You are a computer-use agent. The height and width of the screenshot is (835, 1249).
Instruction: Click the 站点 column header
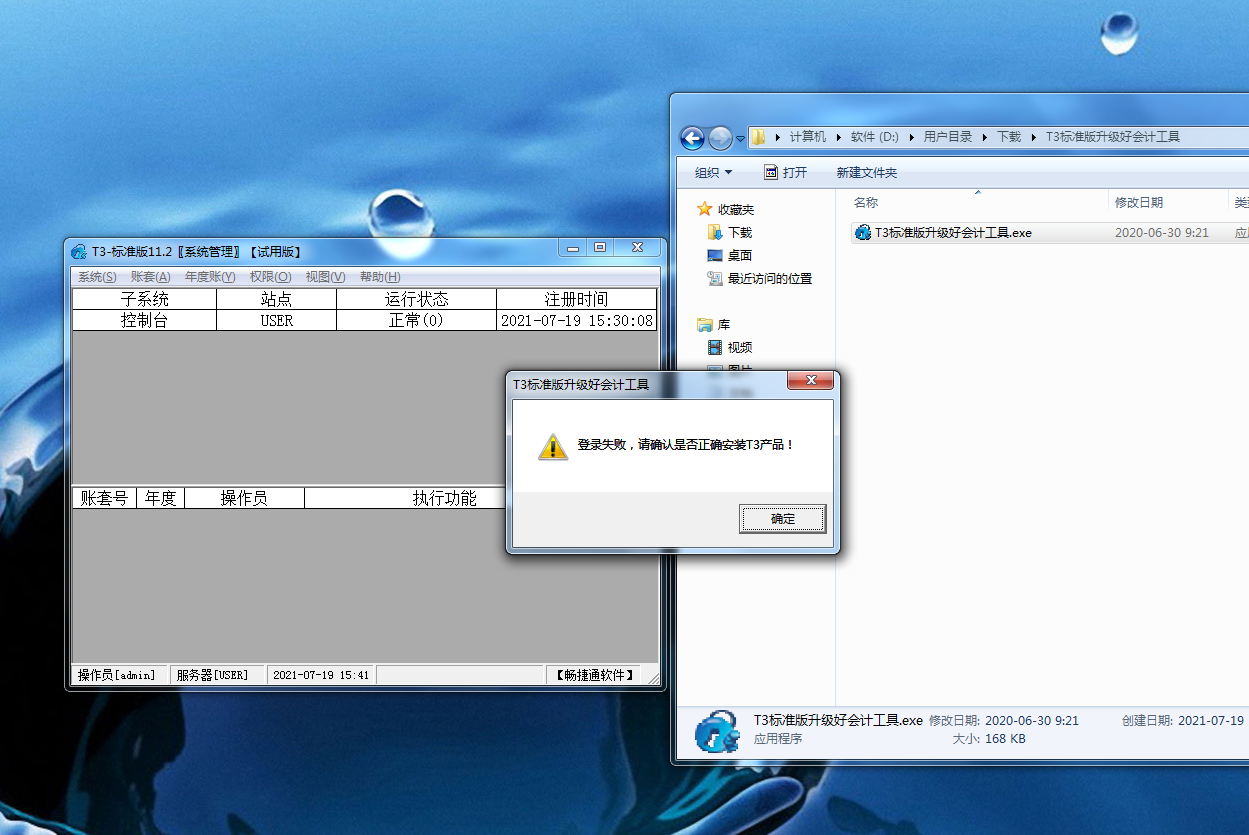click(277, 299)
